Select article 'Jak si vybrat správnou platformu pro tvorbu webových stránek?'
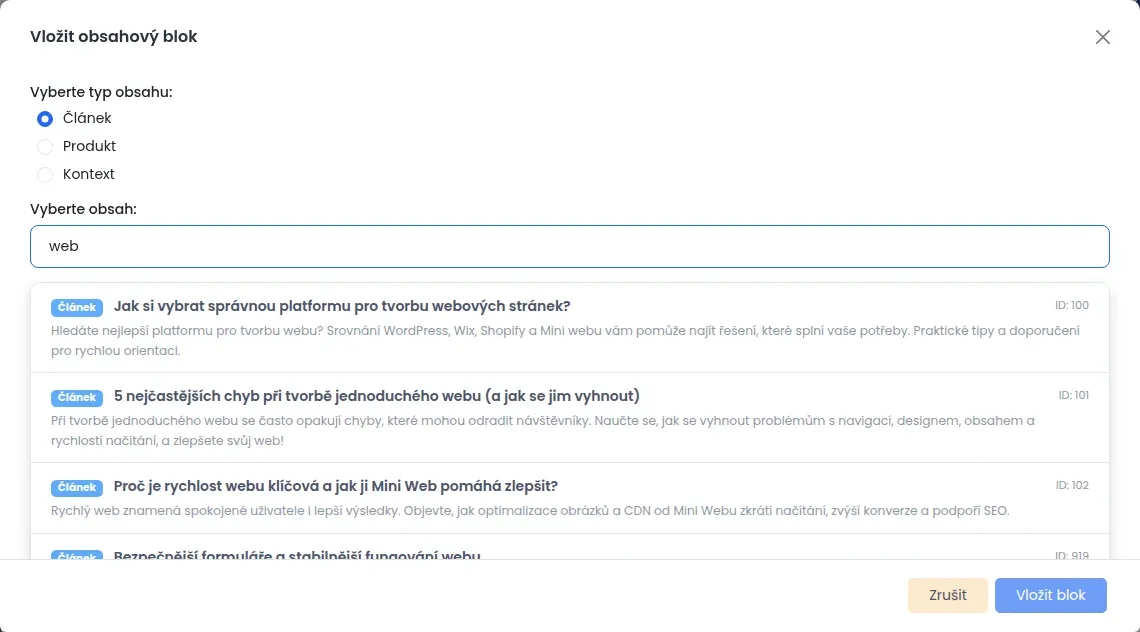 pyautogui.click(x=569, y=328)
